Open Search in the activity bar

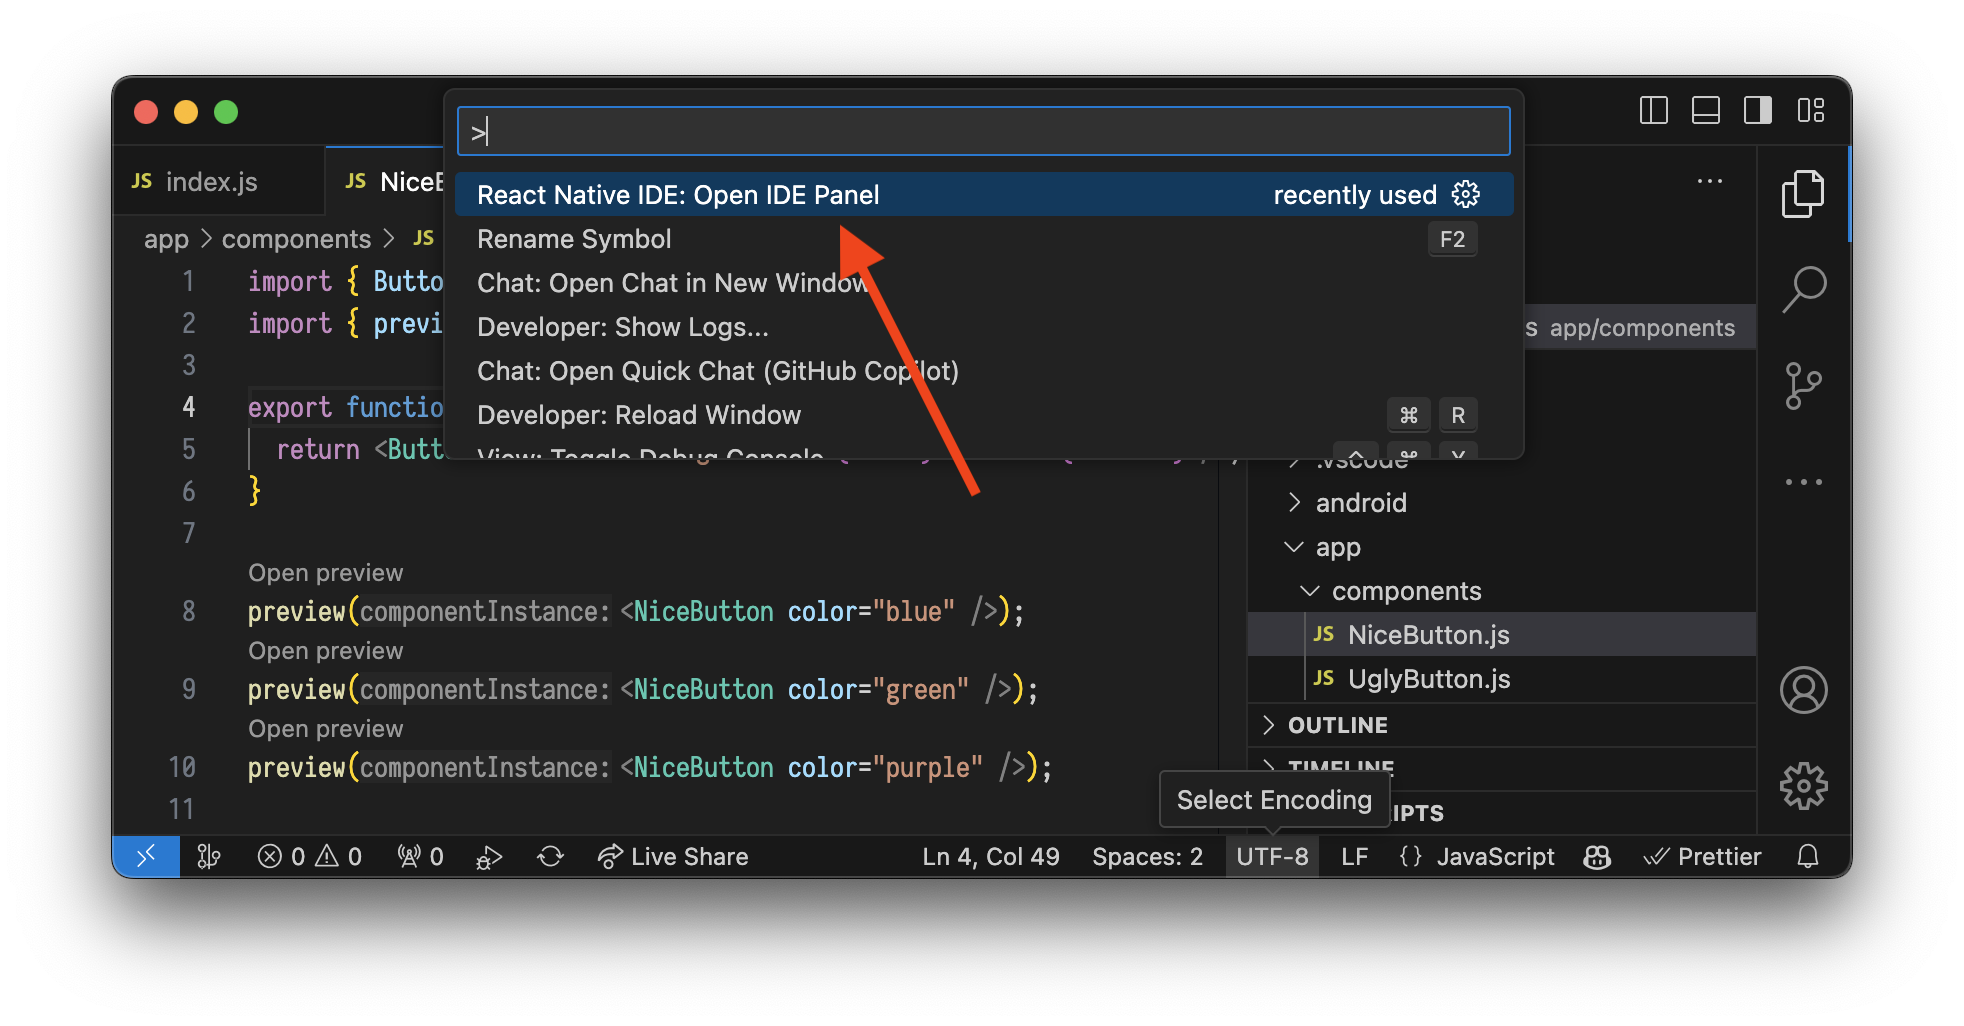pos(1804,289)
